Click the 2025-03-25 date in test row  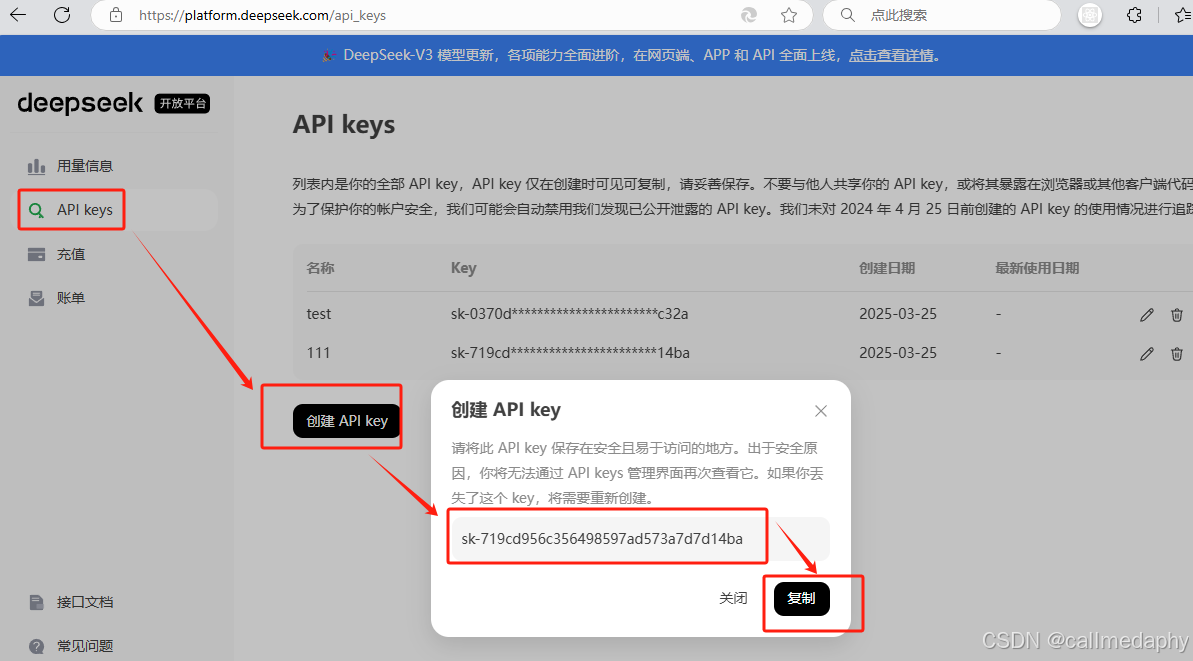(898, 314)
